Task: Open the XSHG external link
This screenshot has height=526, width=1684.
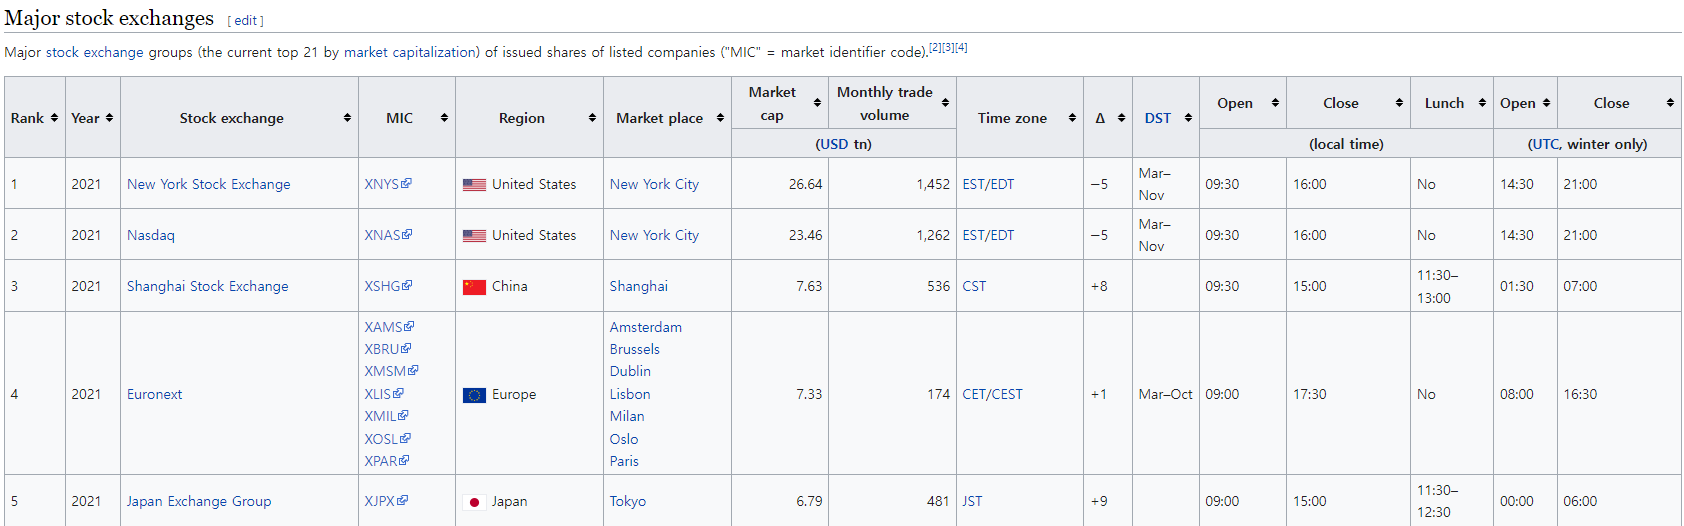Action: pyautogui.click(x=388, y=286)
